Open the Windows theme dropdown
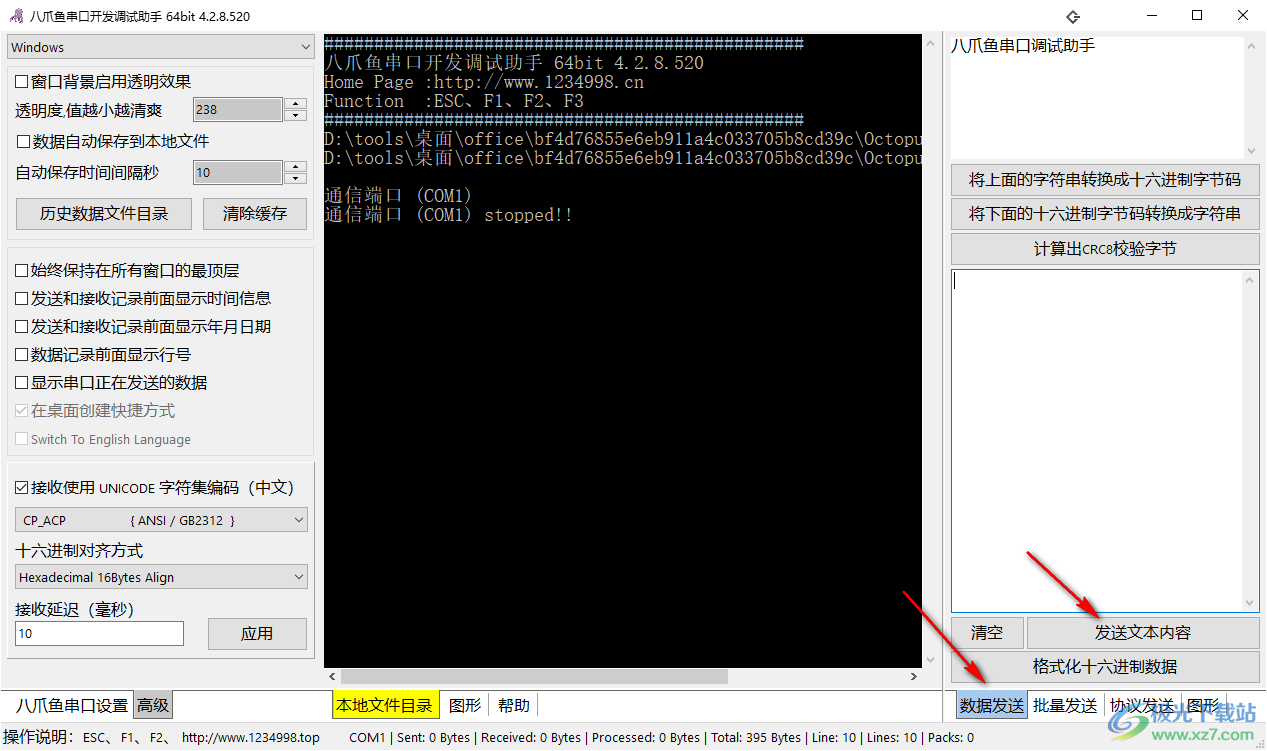 161,47
